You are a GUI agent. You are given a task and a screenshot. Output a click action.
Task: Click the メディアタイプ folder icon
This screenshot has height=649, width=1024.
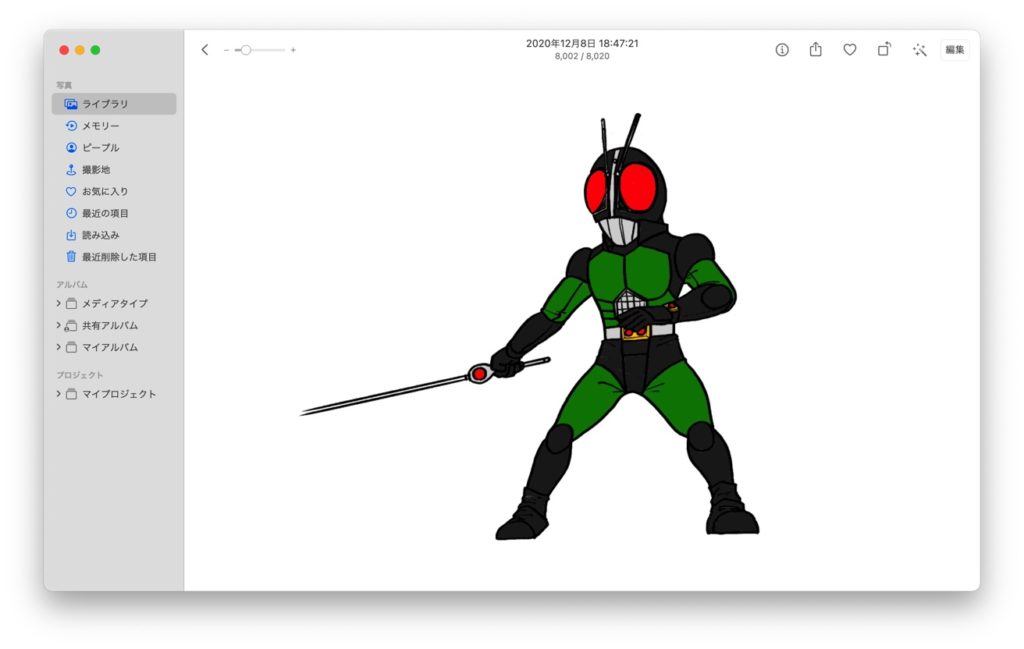pos(71,304)
